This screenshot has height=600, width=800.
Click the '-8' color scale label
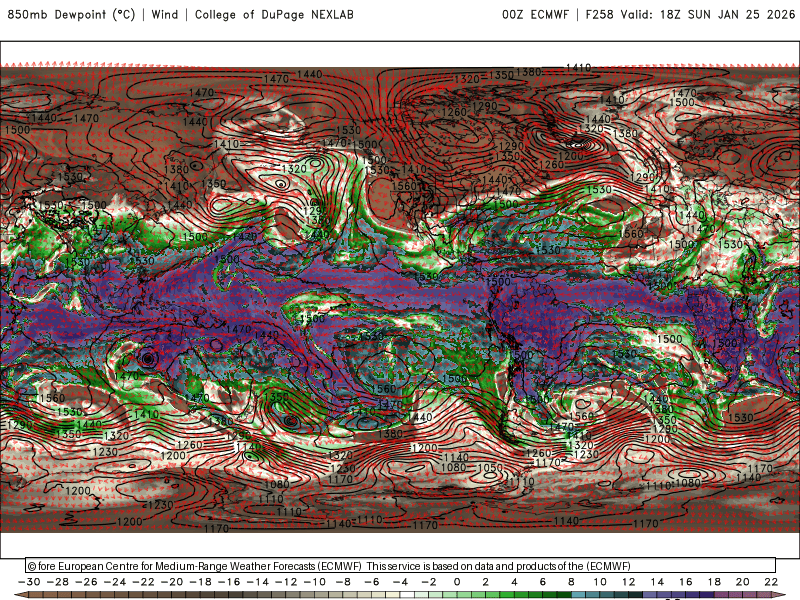coord(343,582)
